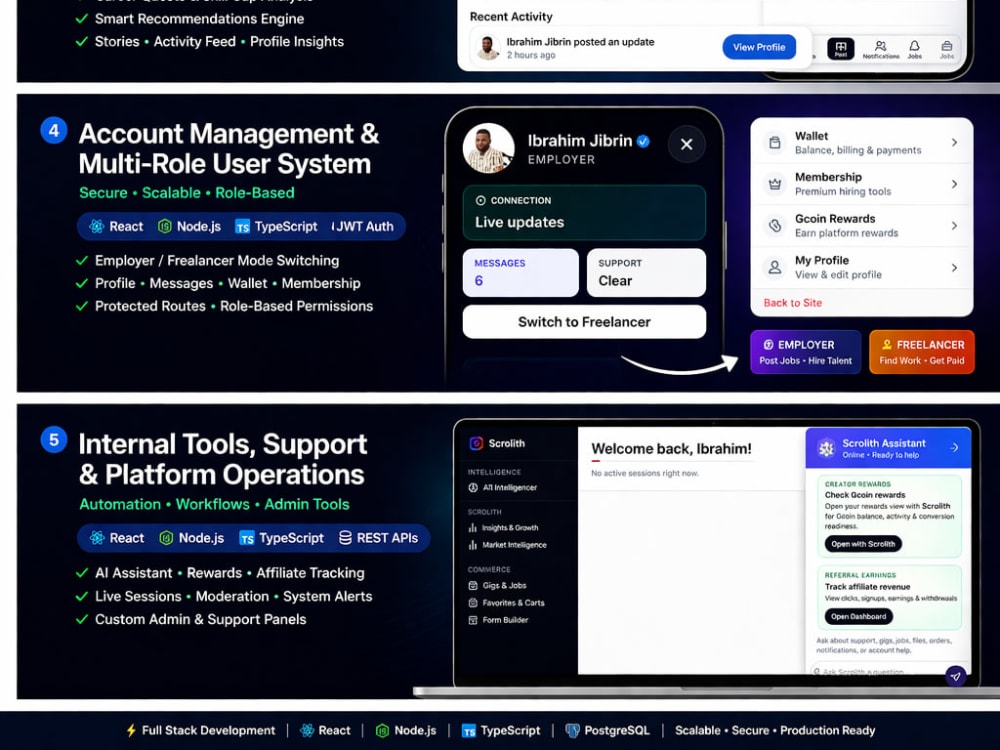1000x750 pixels.
Task: Click the footer PostgreSQL elephant icon
Action: [573, 731]
